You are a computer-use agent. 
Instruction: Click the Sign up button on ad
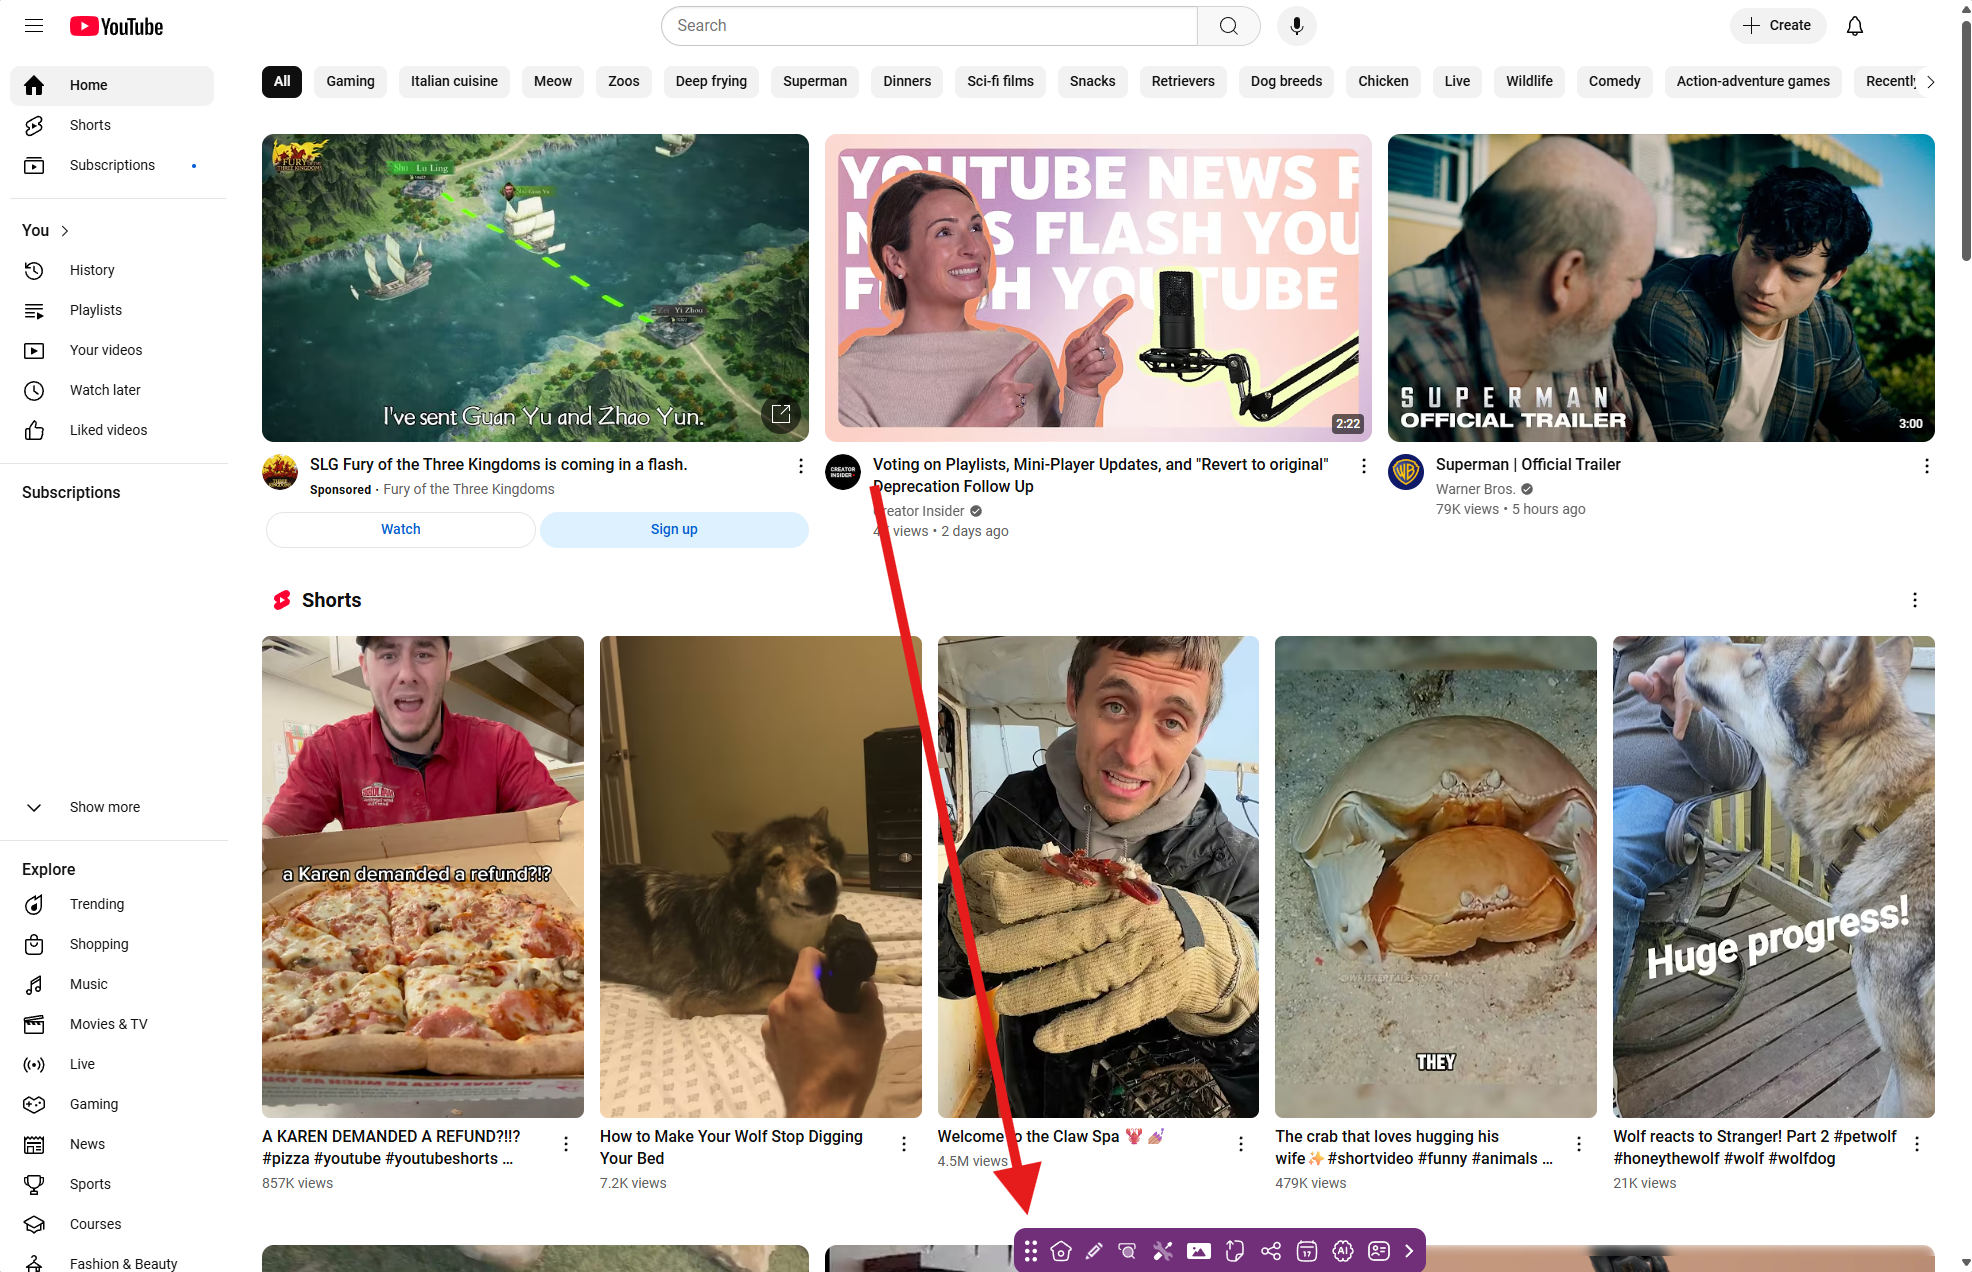pyautogui.click(x=674, y=529)
